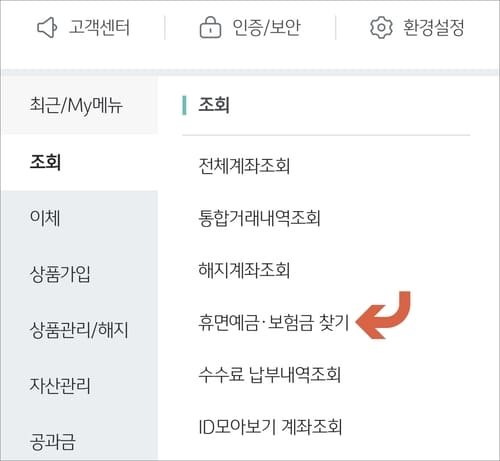Open the 고객센터 text link
Viewport: 500px width, 461px height.
99,27
